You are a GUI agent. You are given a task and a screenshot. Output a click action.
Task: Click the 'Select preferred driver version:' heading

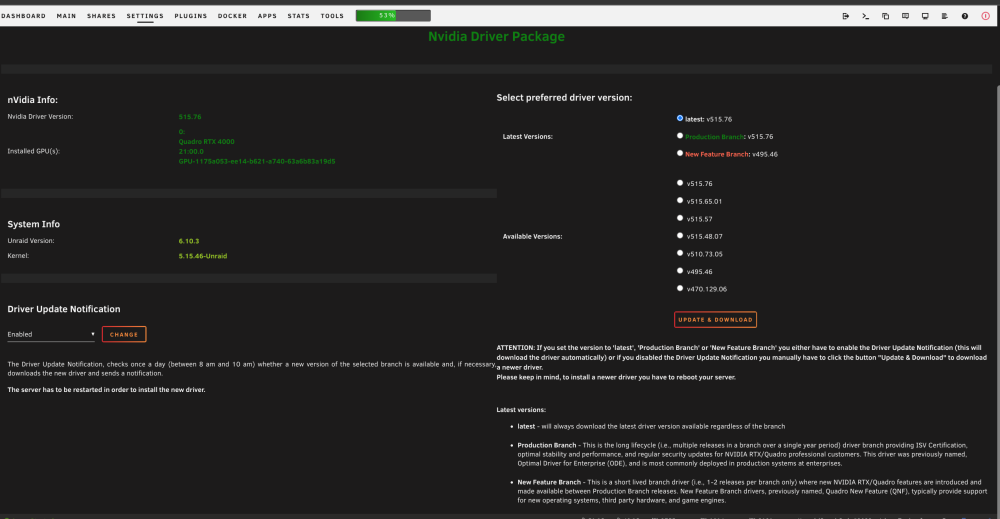coord(564,98)
